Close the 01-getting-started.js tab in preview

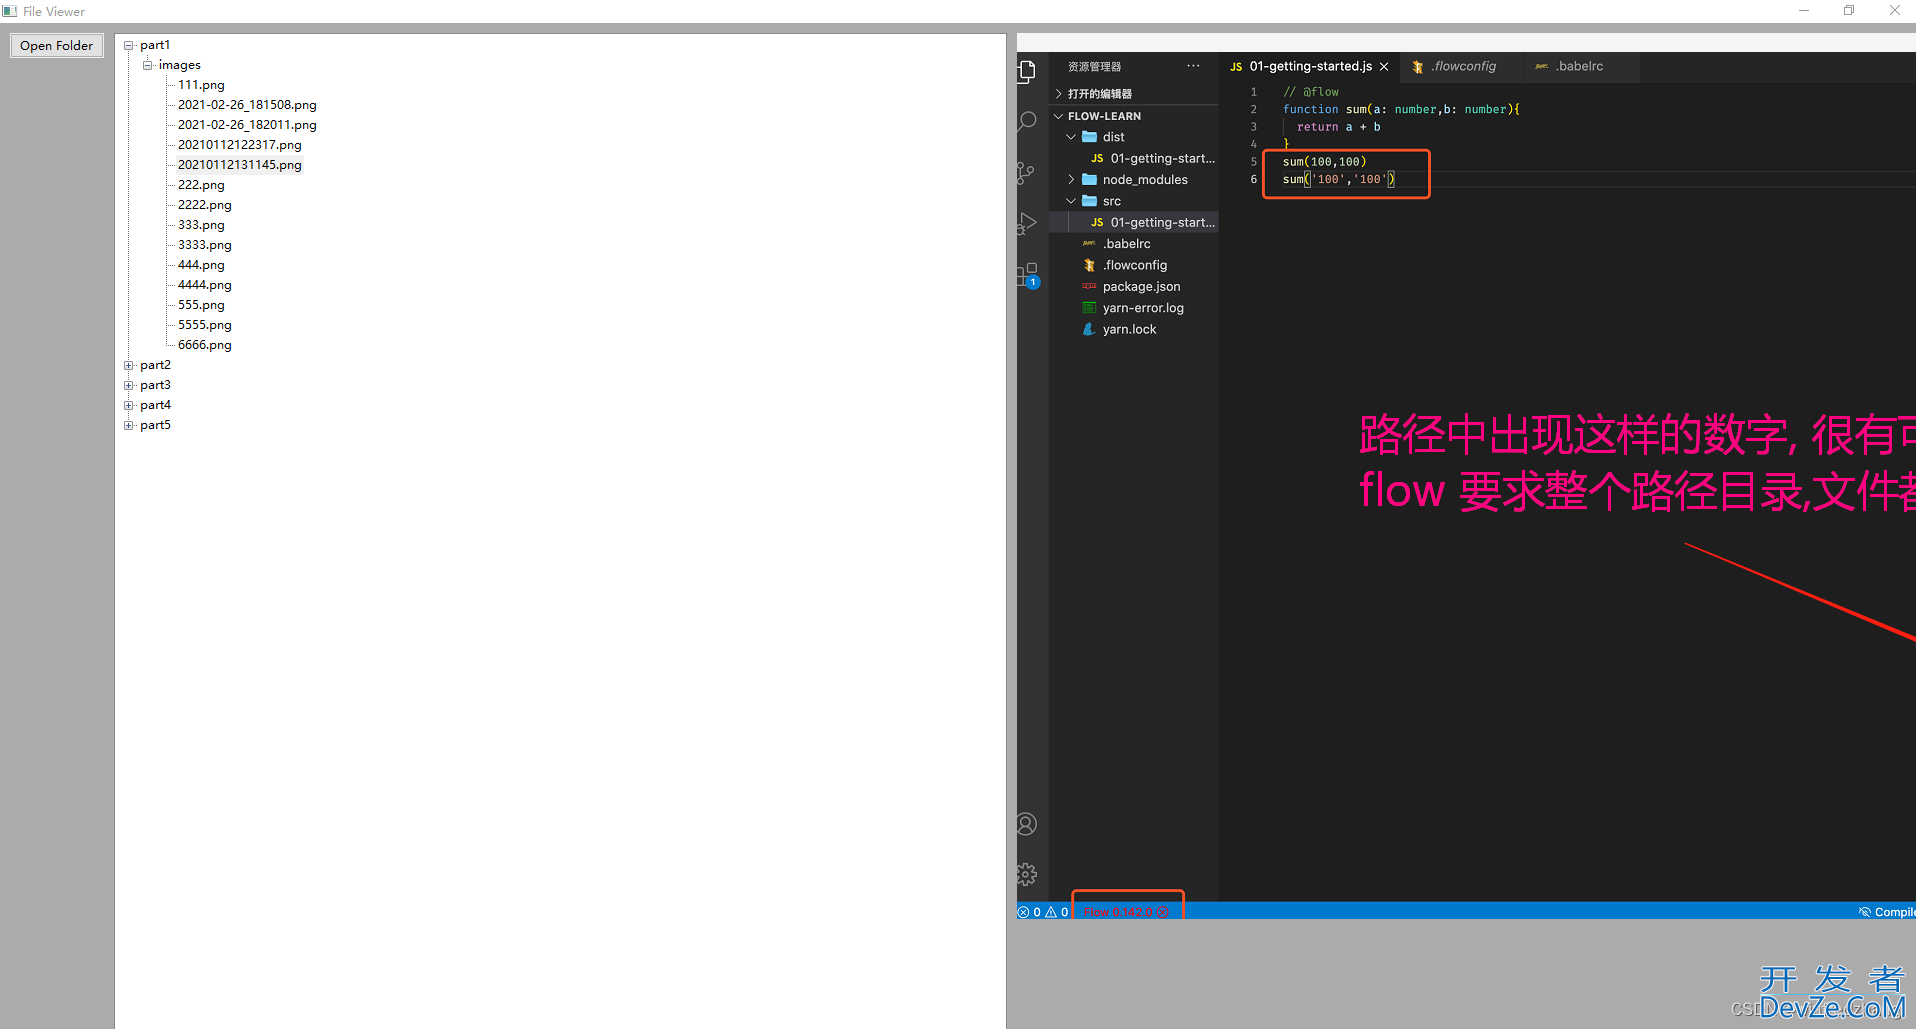pyautogui.click(x=1384, y=67)
